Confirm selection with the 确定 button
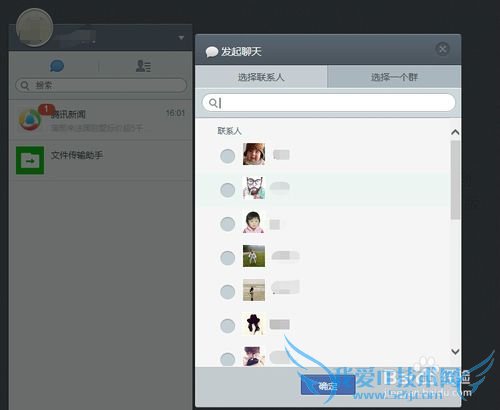This screenshot has width=500, height=410. pyautogui.click(x=328, y=386)
